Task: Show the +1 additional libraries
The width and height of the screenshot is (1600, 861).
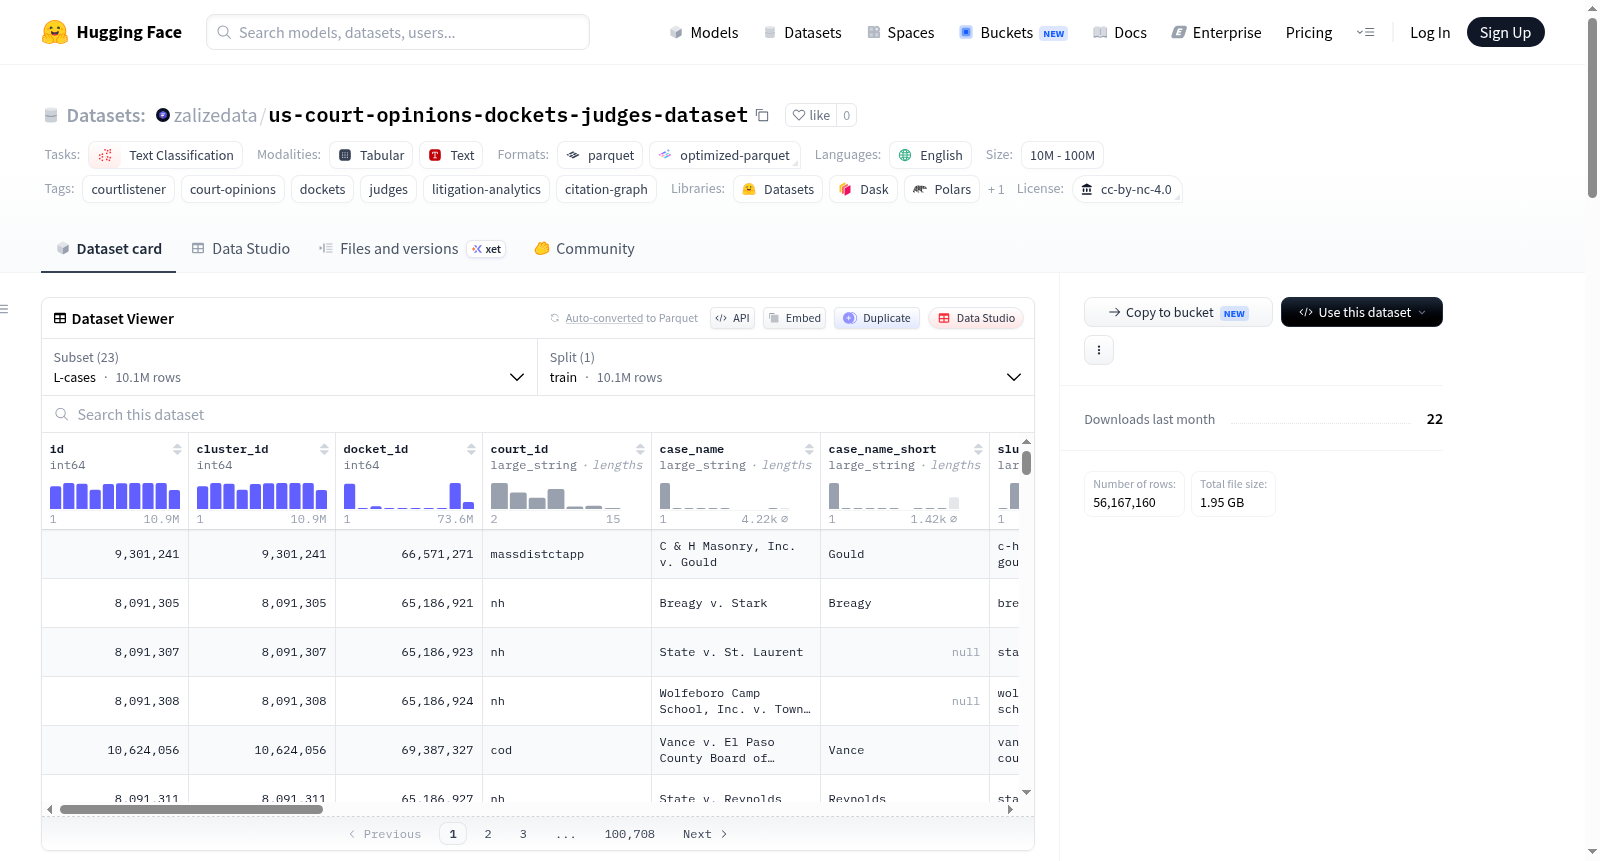Action: tap(996, 189)
